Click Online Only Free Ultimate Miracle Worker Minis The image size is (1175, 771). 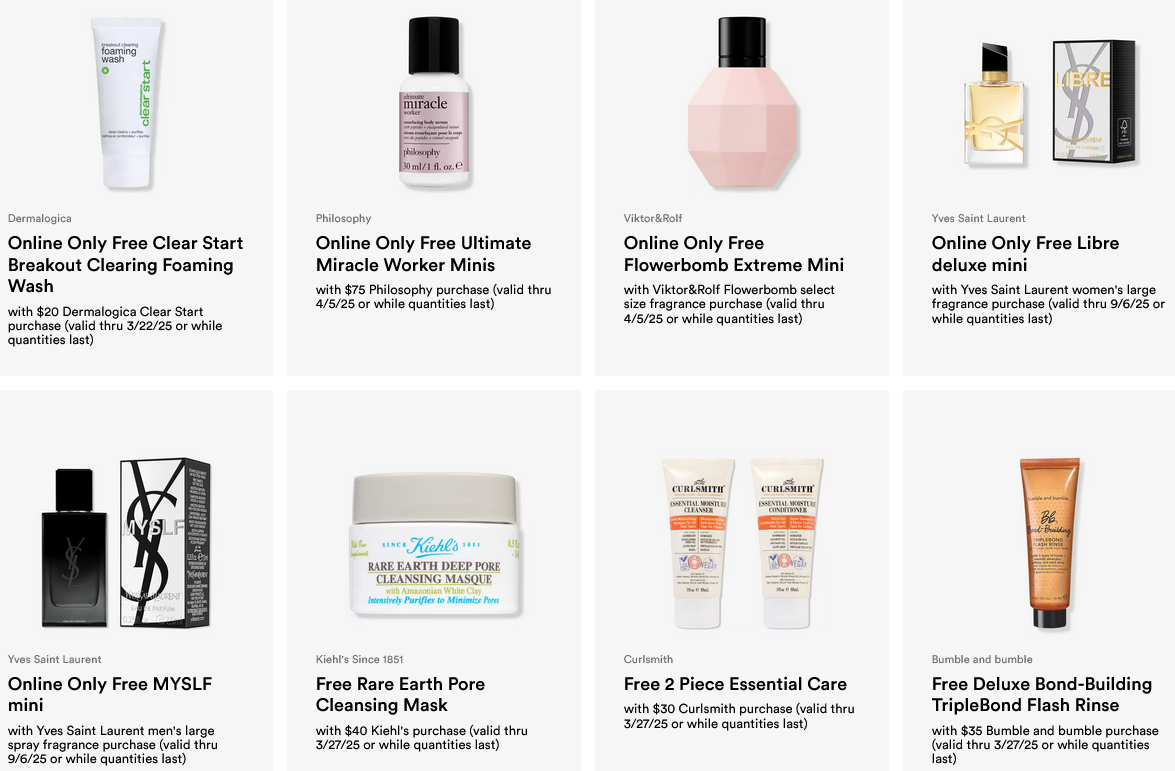423,254
